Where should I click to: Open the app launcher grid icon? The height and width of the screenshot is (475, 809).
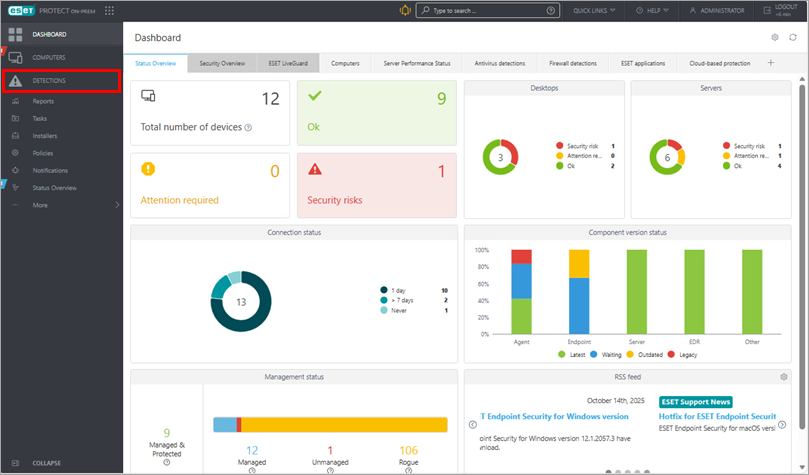click(109, 11)
